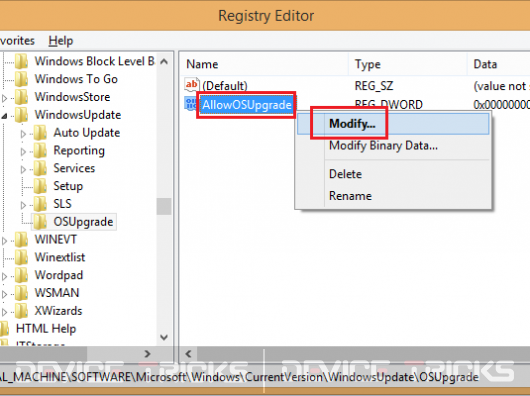The width and height of the screenshot is (530, 396).
Task: Select the AllowOSUpgrade value name
Action: click(247, 105)
